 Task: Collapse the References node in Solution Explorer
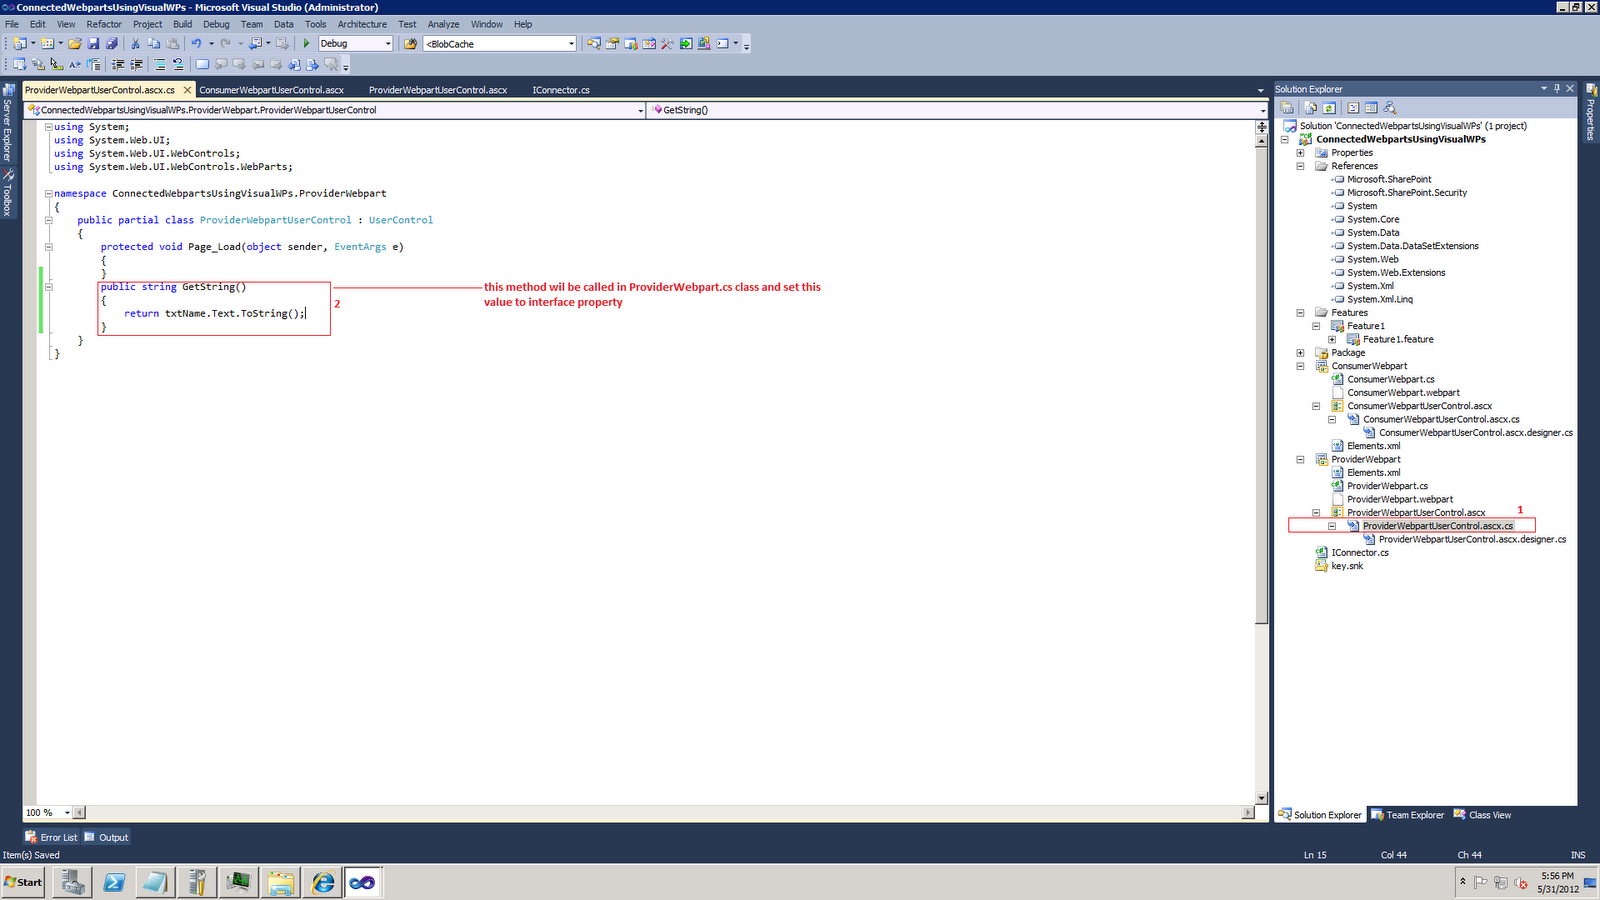(x=1300, y=166)
